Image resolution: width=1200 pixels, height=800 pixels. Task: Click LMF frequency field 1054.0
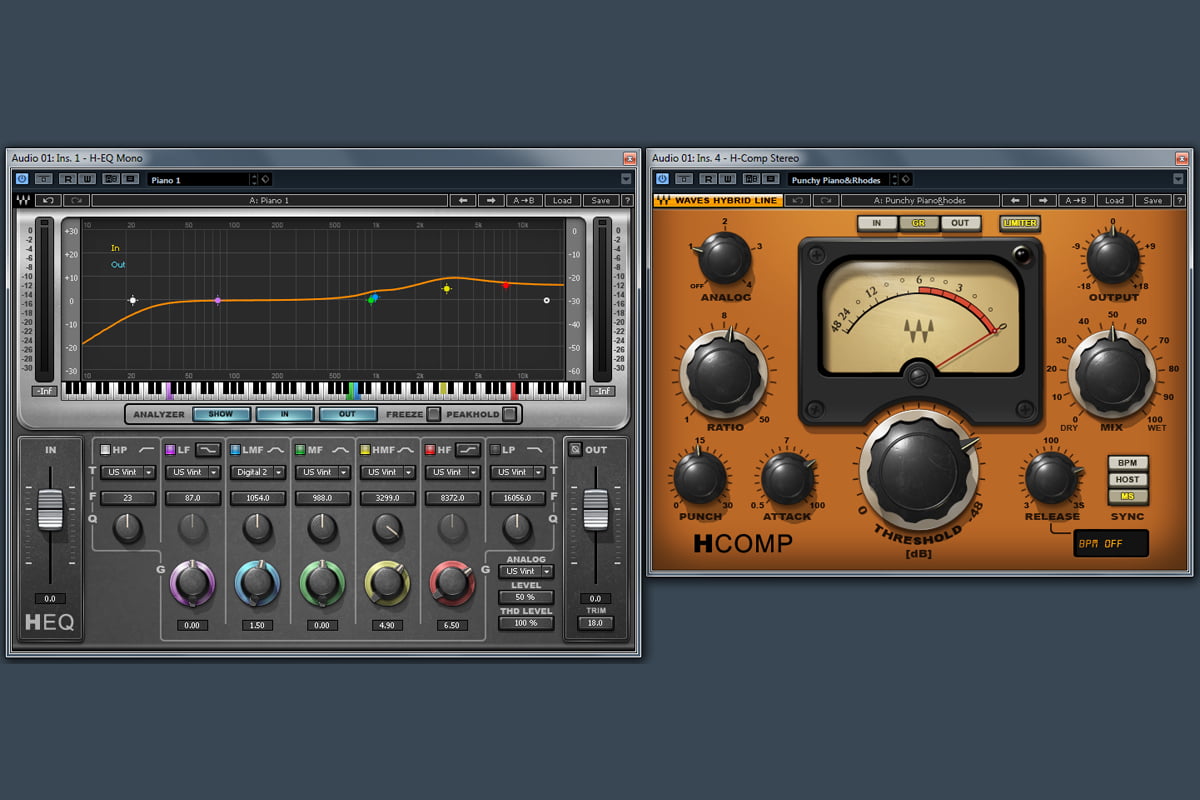coord(258,497)
